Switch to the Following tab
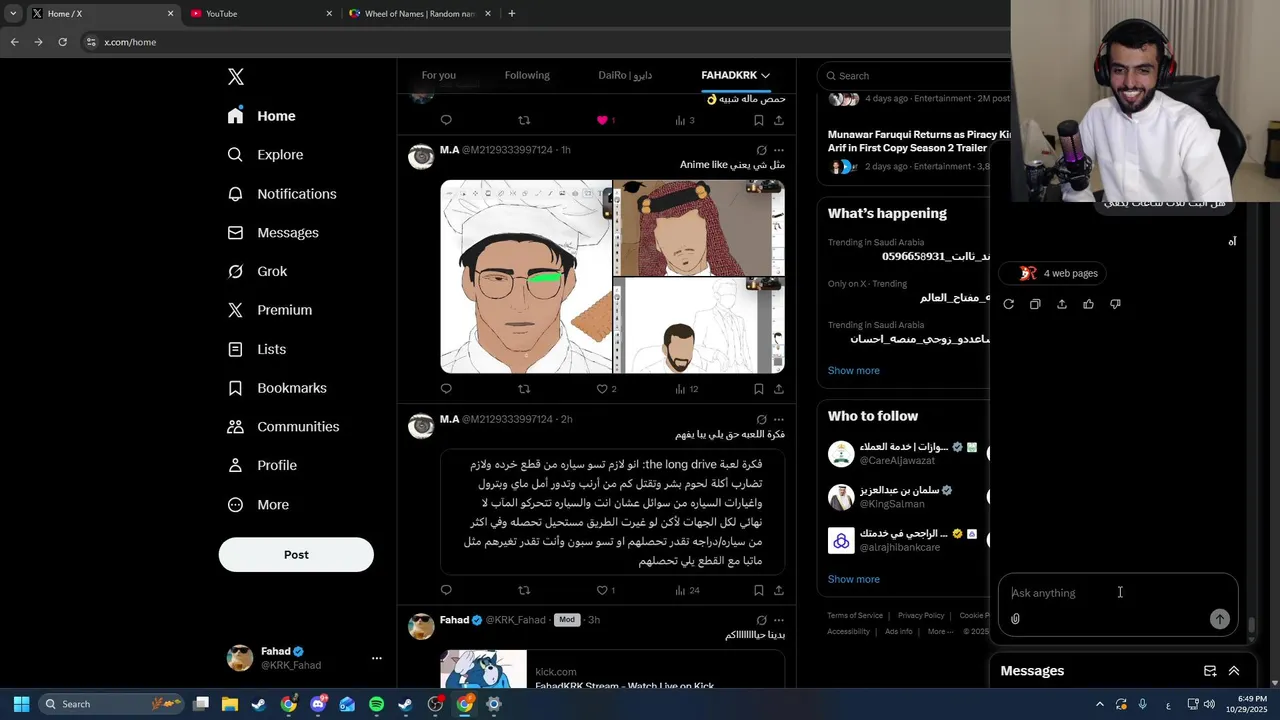 tap(527, 75)
